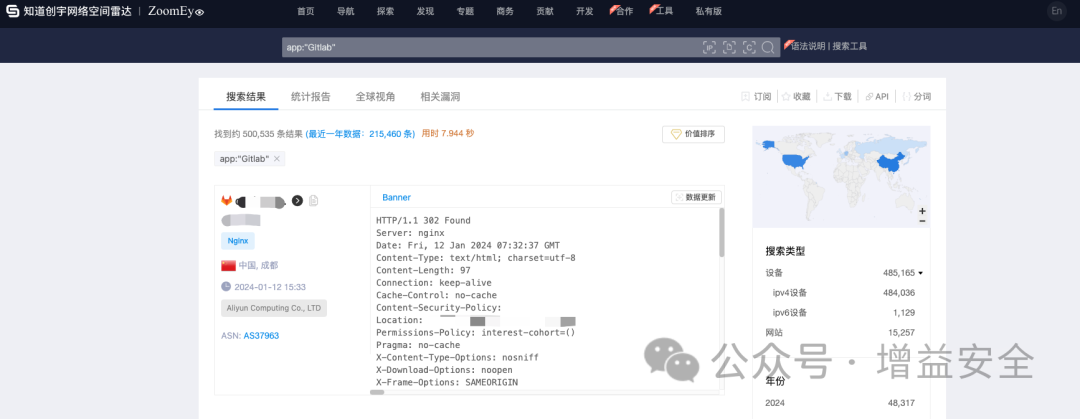
Task: Click the C bracket icon in search bar
Action: (x=749, y=47)
